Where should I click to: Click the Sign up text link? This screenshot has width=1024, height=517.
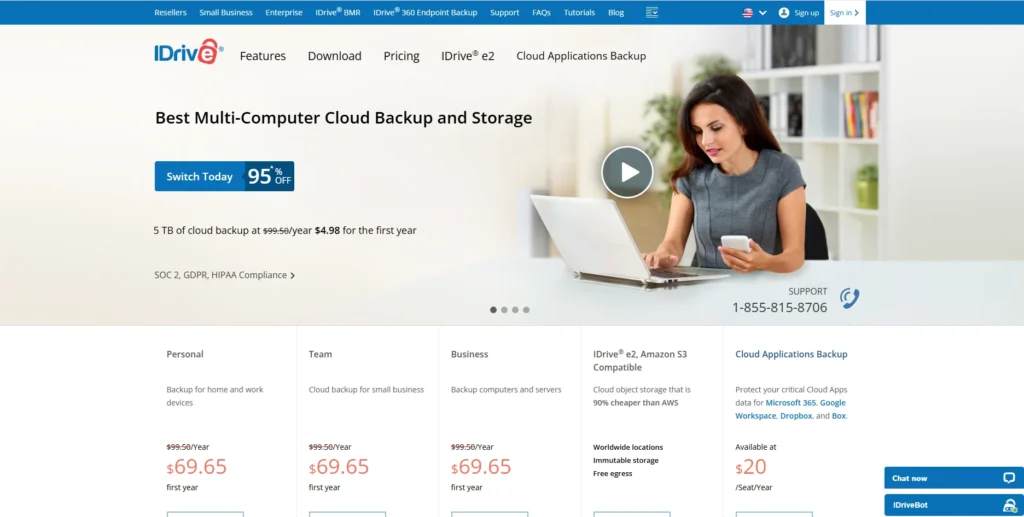(x=807, y=12)
